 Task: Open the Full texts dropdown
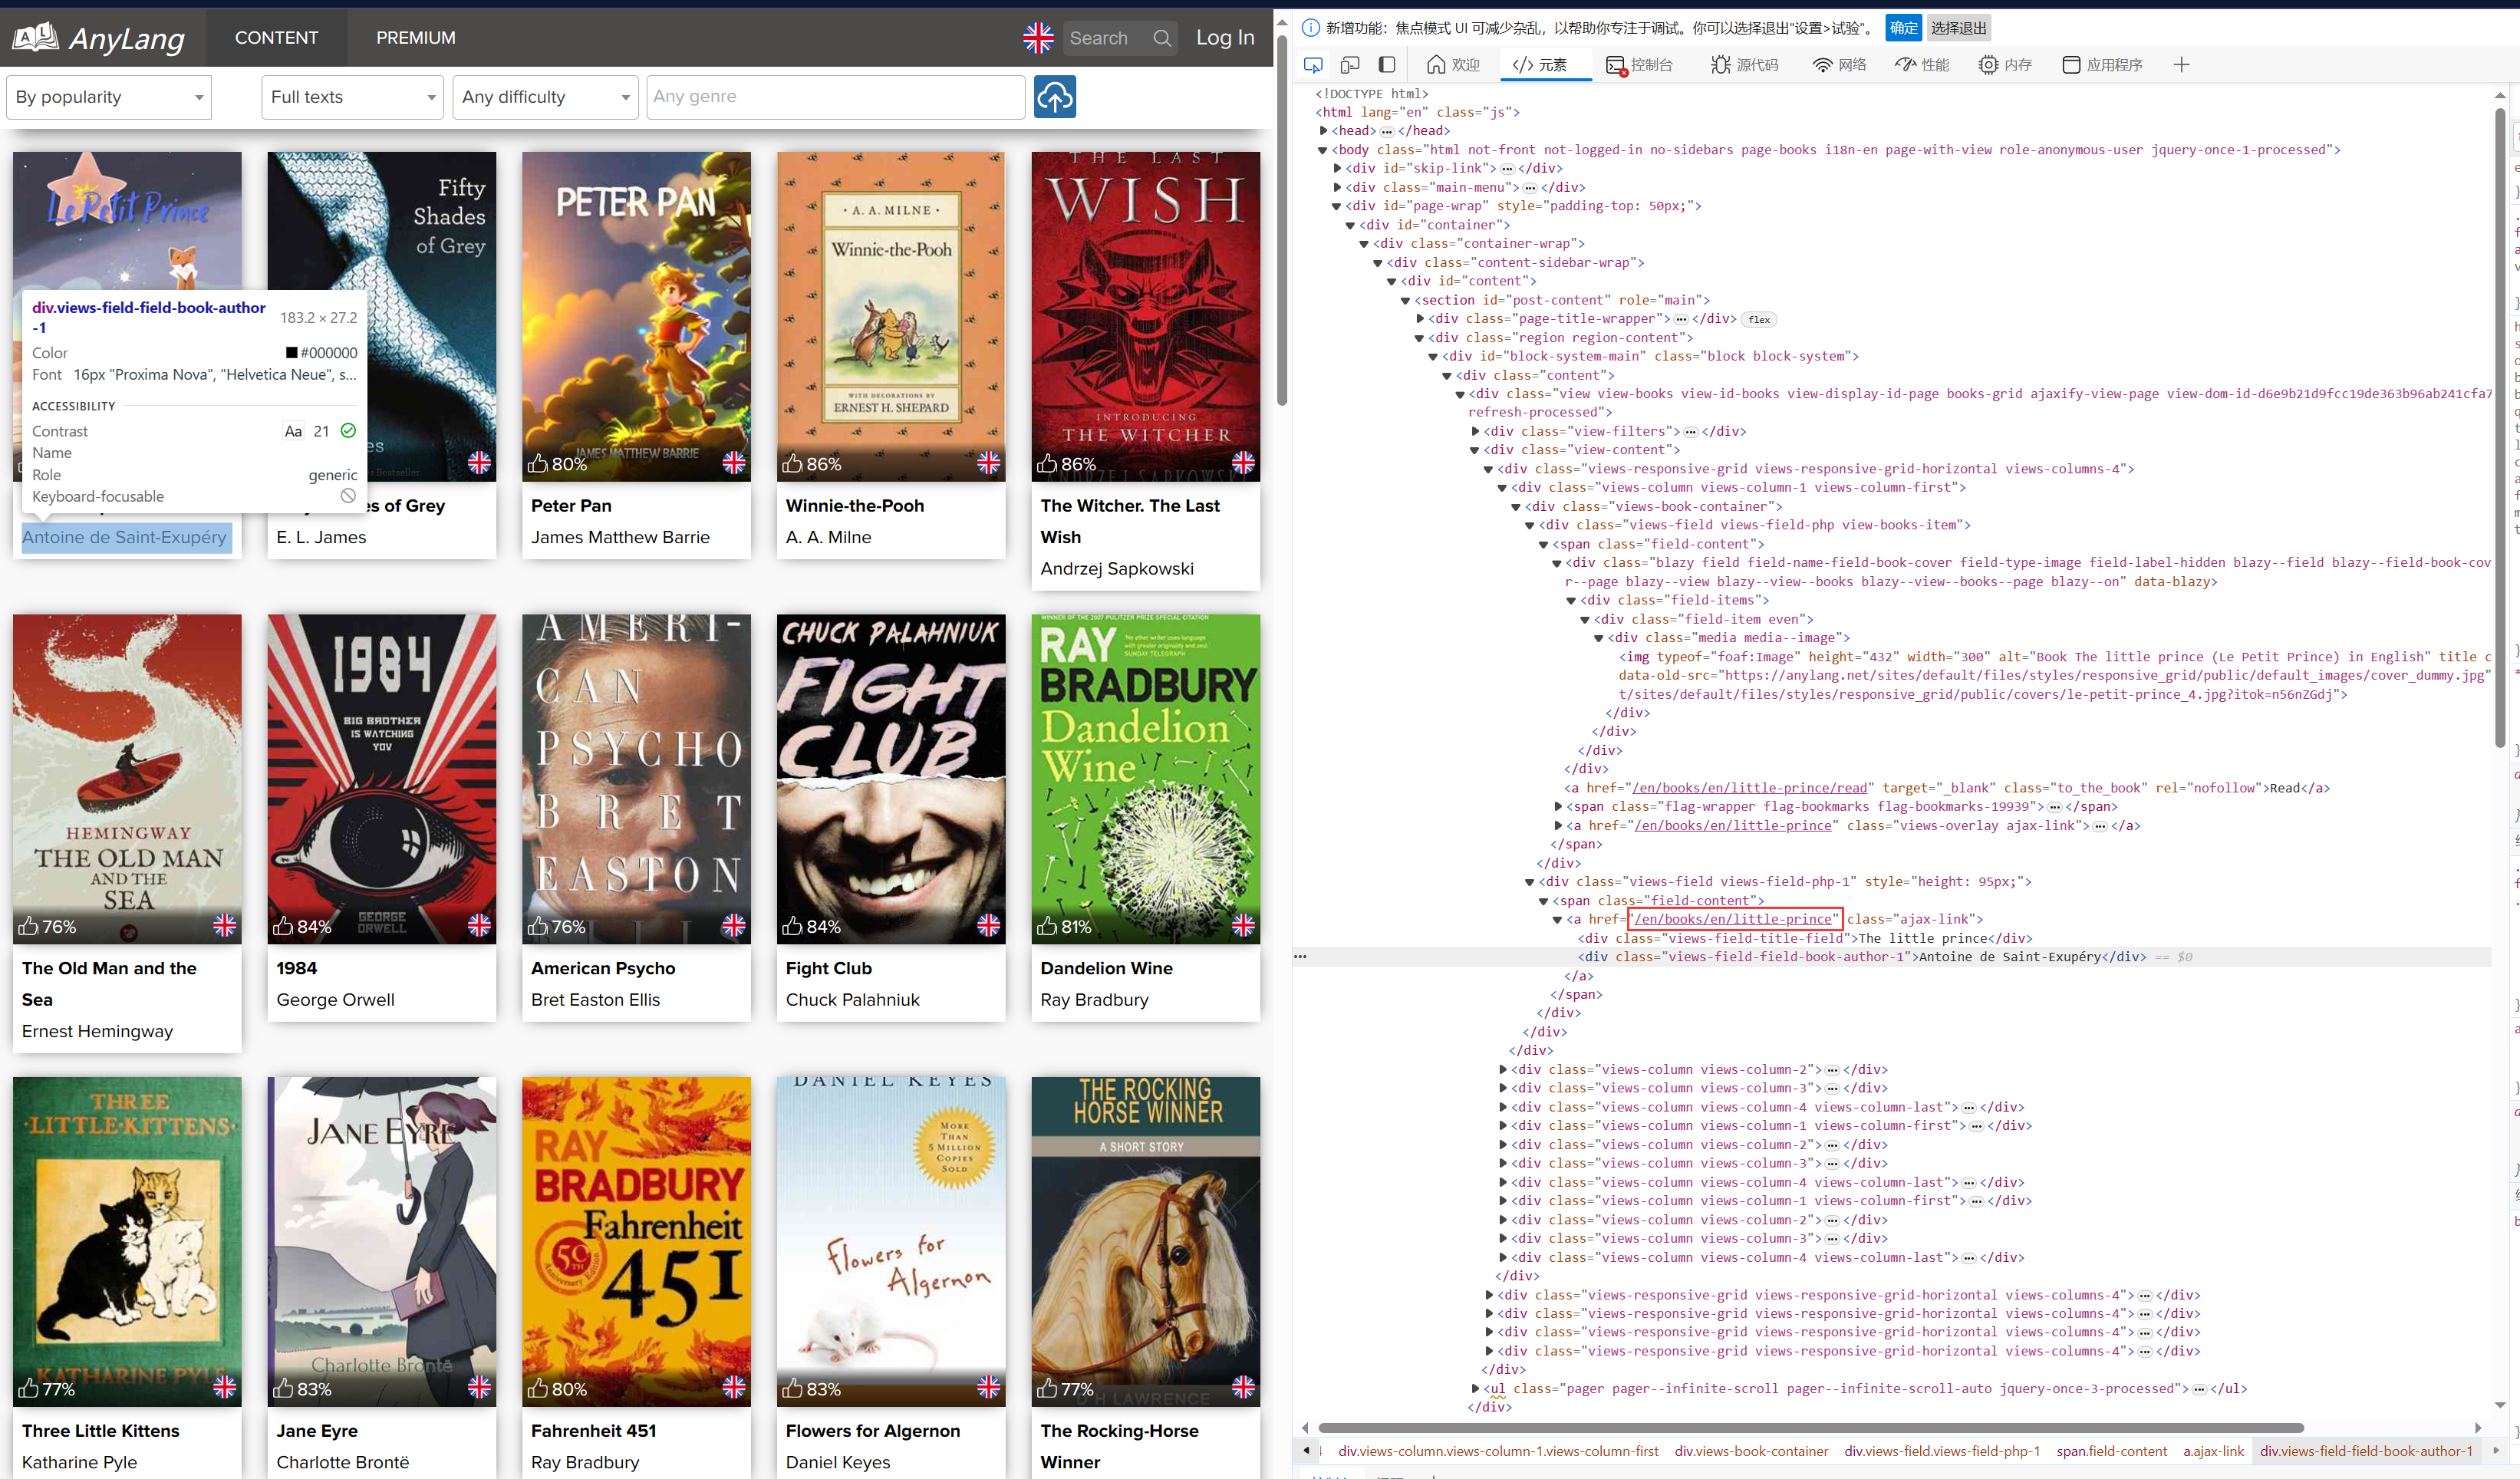click(352, 97)
